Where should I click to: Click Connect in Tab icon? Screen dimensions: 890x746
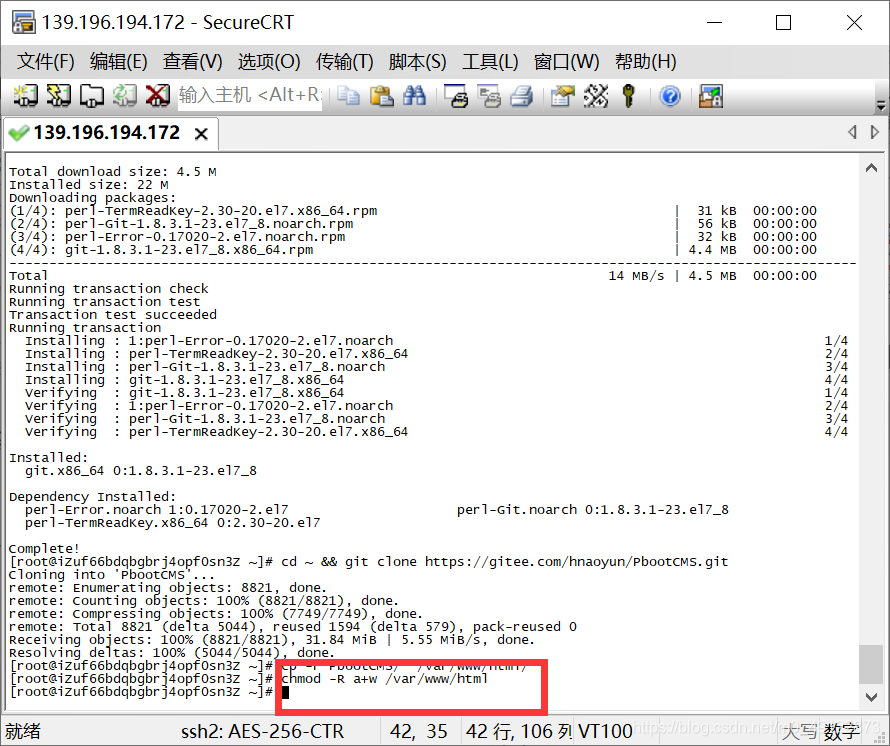coord(91,95)
